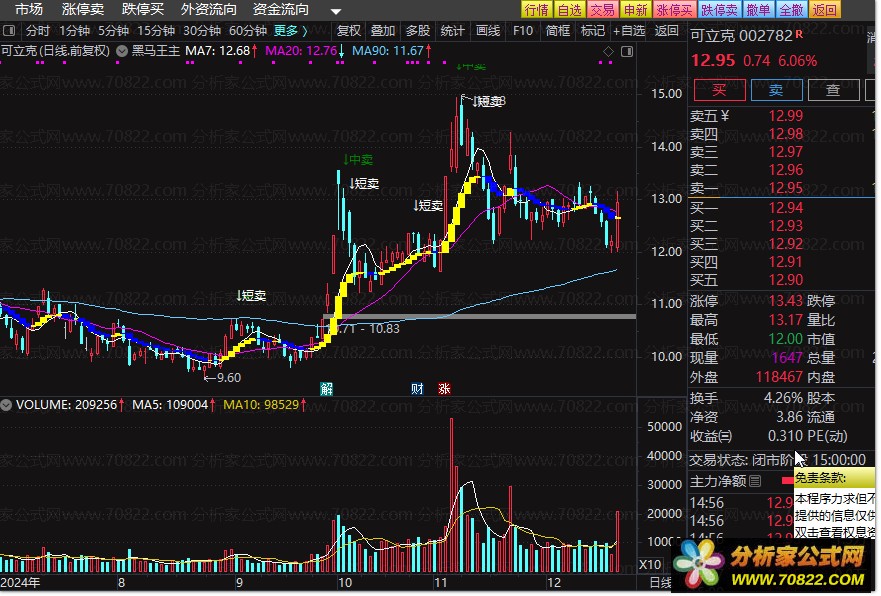Click the orange 返回 button
Image resolution: width=881 pixels, height=596 pixels.
coord(825,10)
